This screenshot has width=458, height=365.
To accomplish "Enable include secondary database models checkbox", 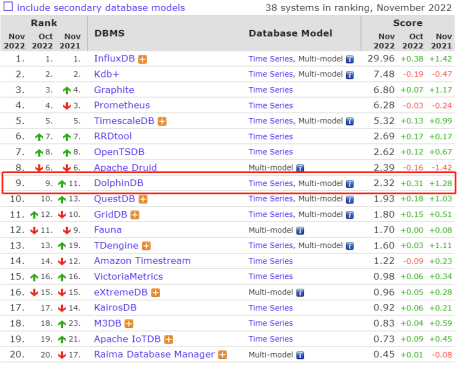I will (8, 7).
